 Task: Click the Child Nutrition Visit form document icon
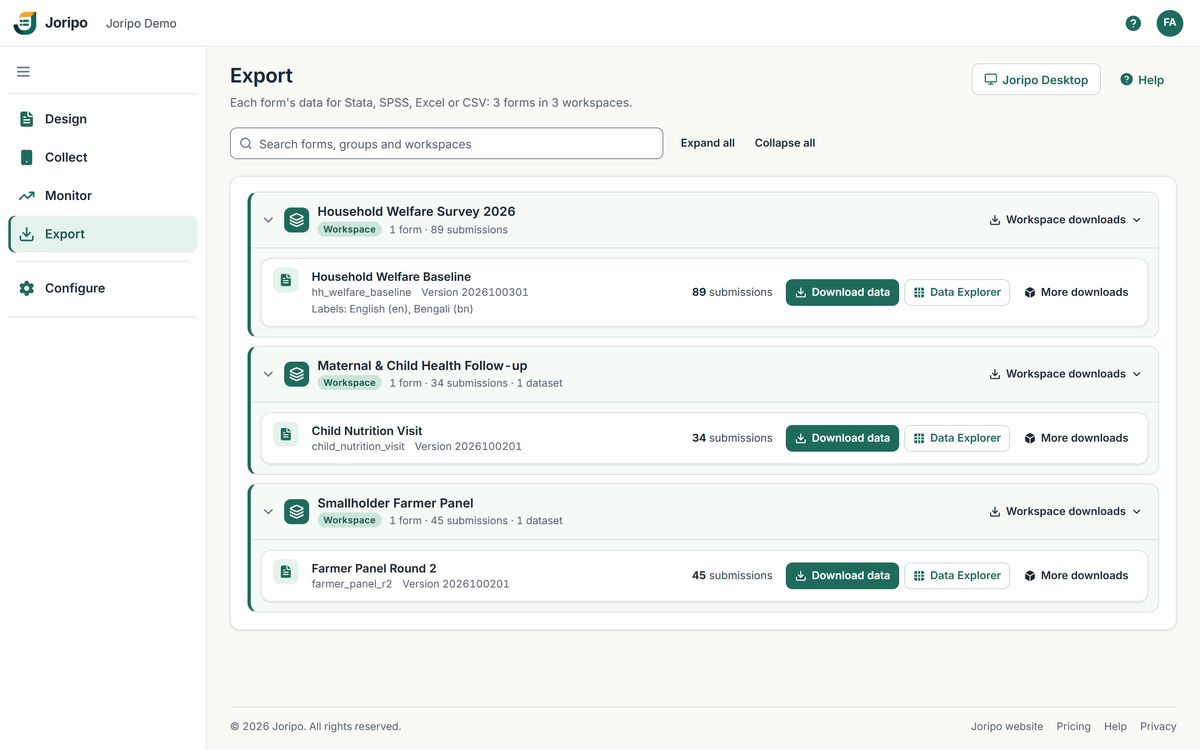click(286, 434)
